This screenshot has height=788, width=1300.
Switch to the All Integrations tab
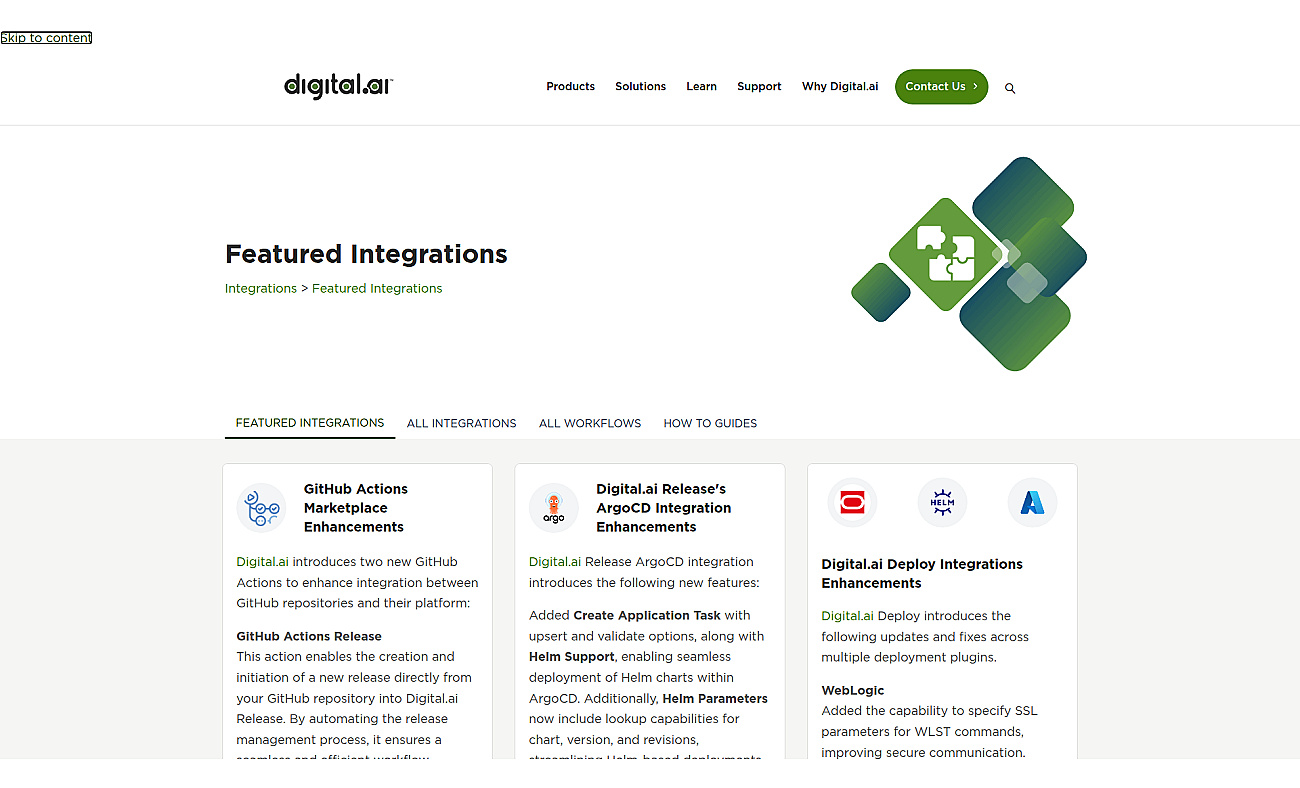461,423
